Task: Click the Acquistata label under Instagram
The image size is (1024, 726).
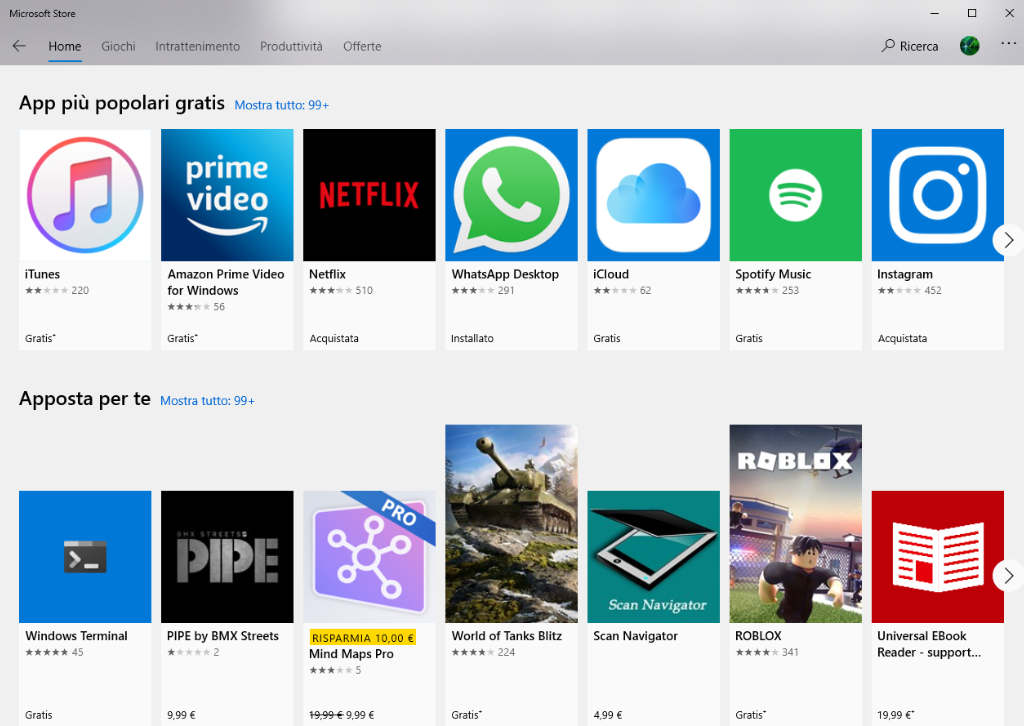Action: [x=902, y=338]
